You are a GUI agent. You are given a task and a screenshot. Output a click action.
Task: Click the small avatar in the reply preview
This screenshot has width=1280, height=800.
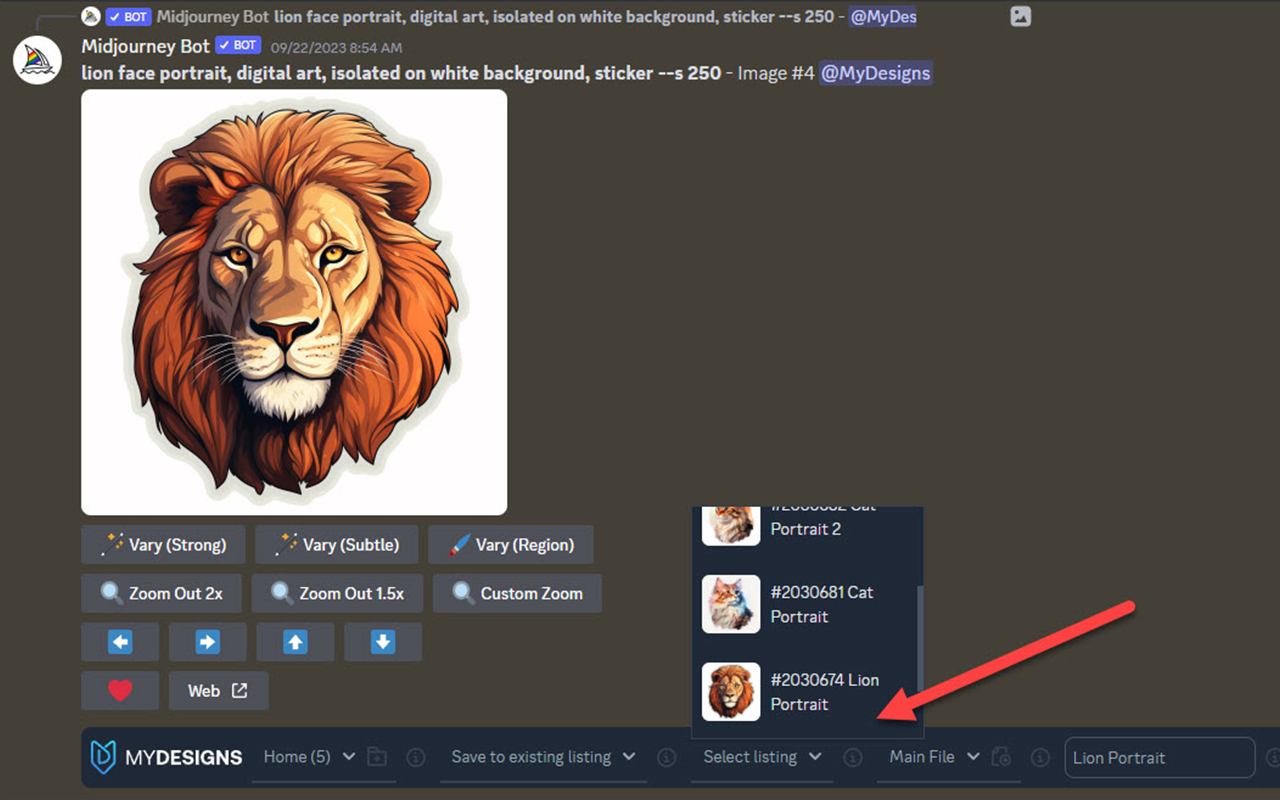pyautogui.click(x=91, y=17)
